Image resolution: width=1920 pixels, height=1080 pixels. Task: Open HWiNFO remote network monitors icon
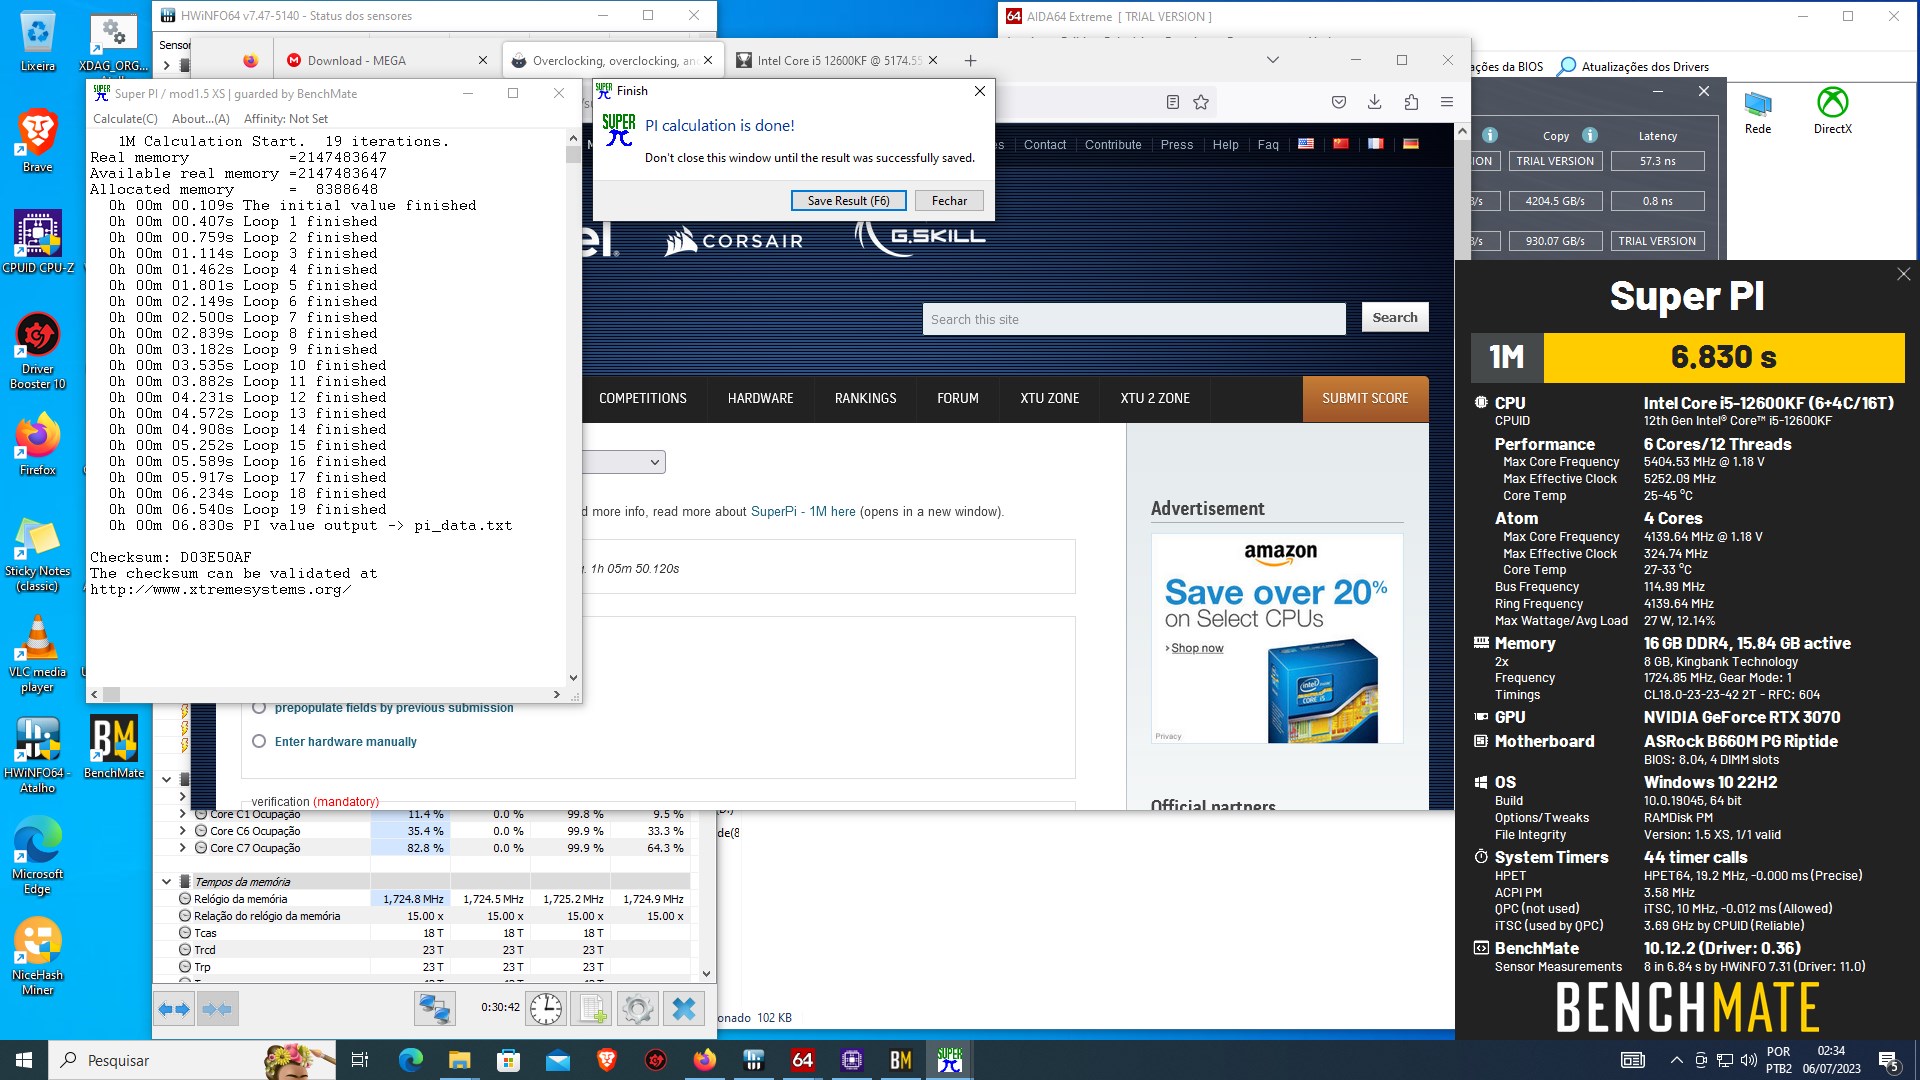pyautogui.click(x=435, y=1009)
